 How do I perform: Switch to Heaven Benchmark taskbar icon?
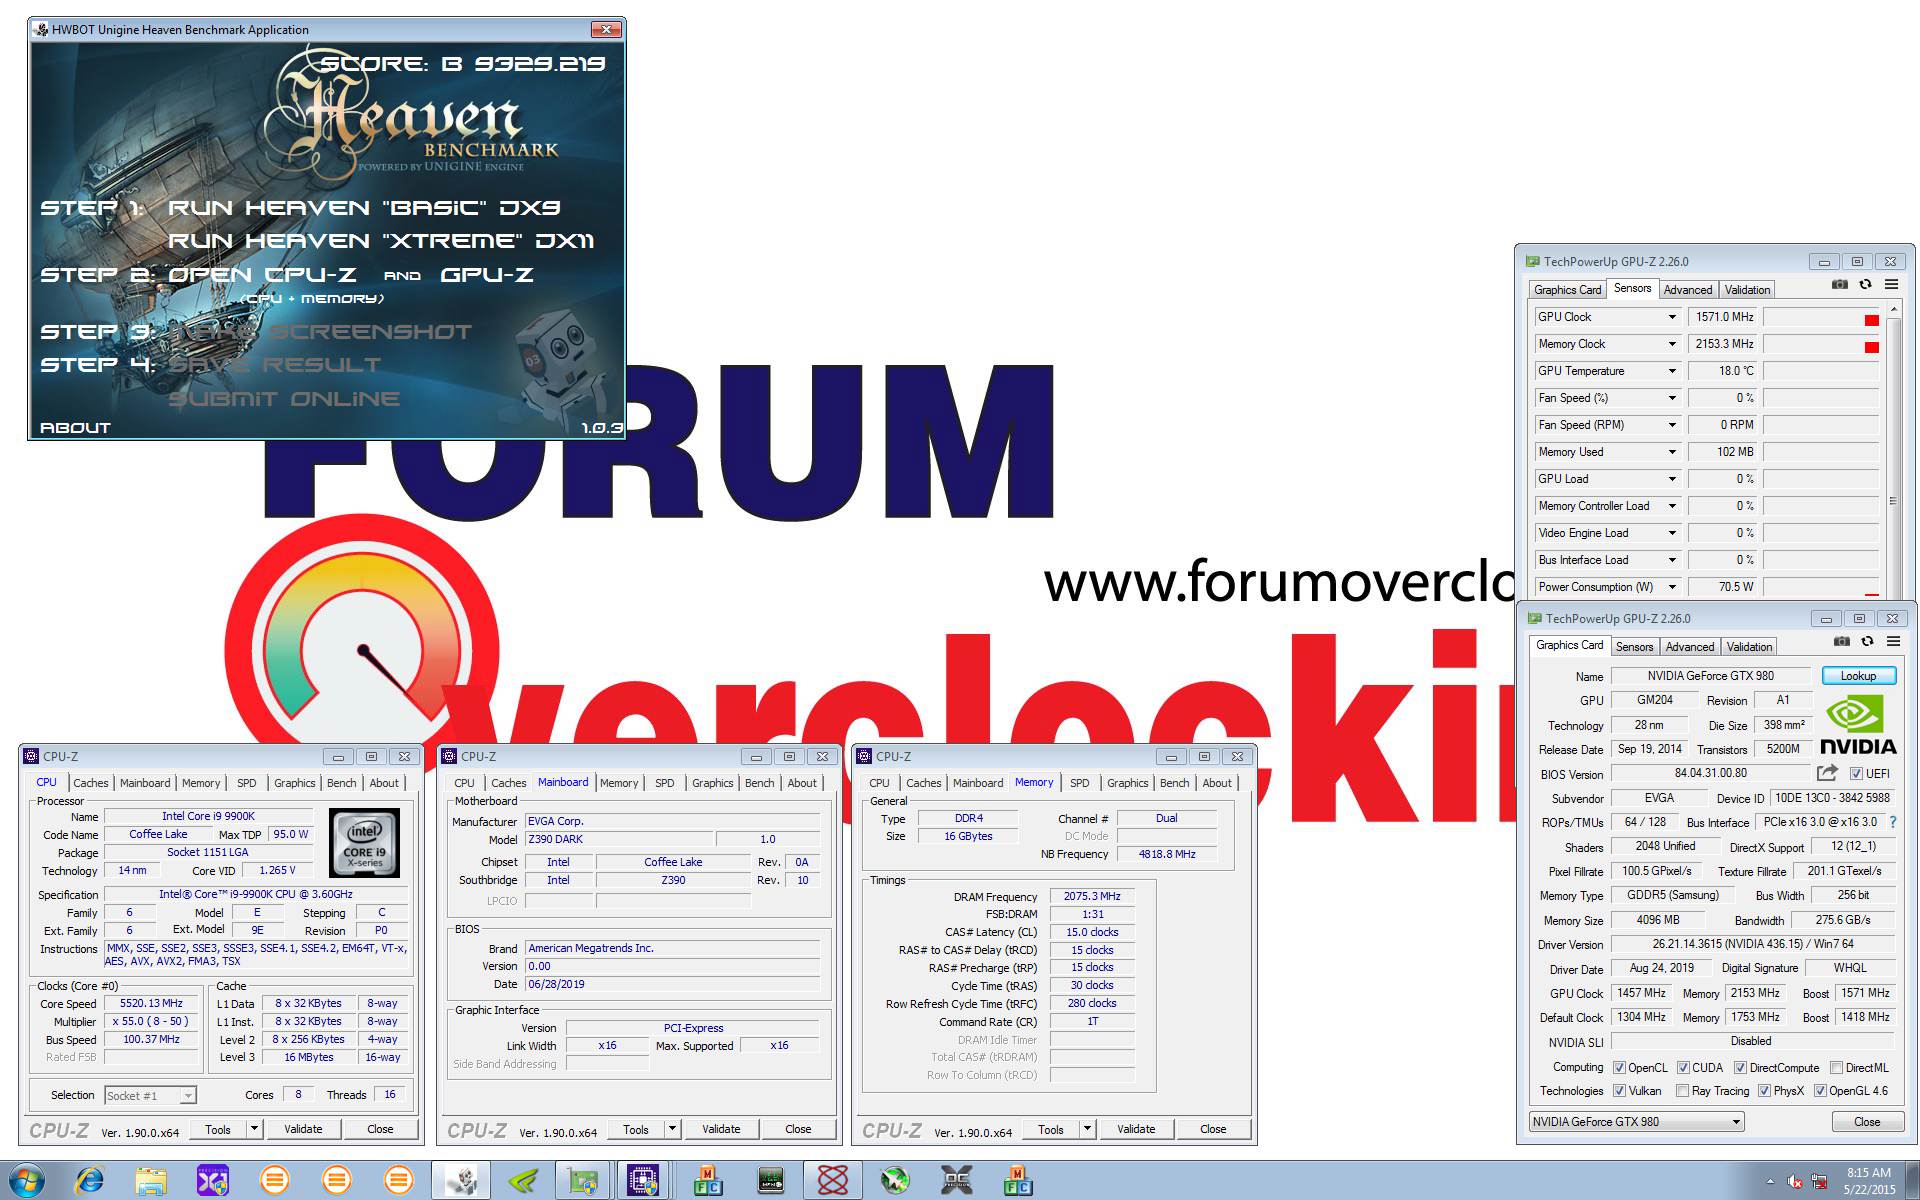[461, 1181]
